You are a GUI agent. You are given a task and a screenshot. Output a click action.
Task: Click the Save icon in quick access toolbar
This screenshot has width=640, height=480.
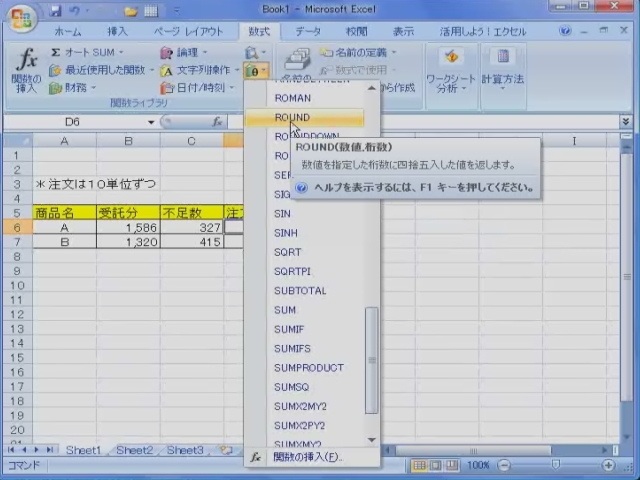click(x=55, y=11)
